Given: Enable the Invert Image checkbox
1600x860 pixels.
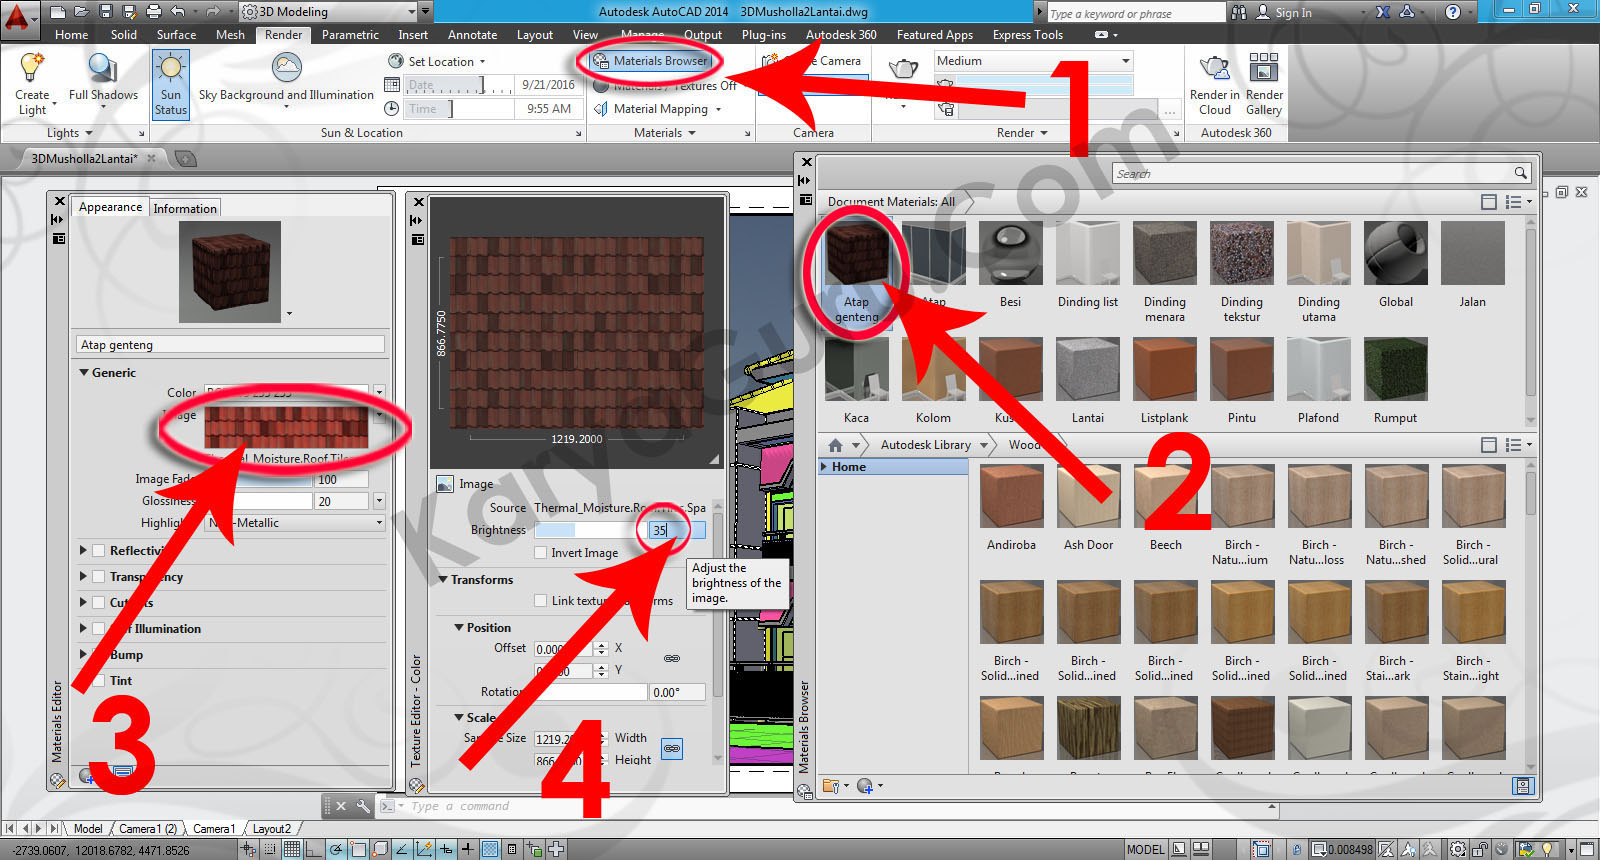Looking at the screenshot, I should (541, 553).
